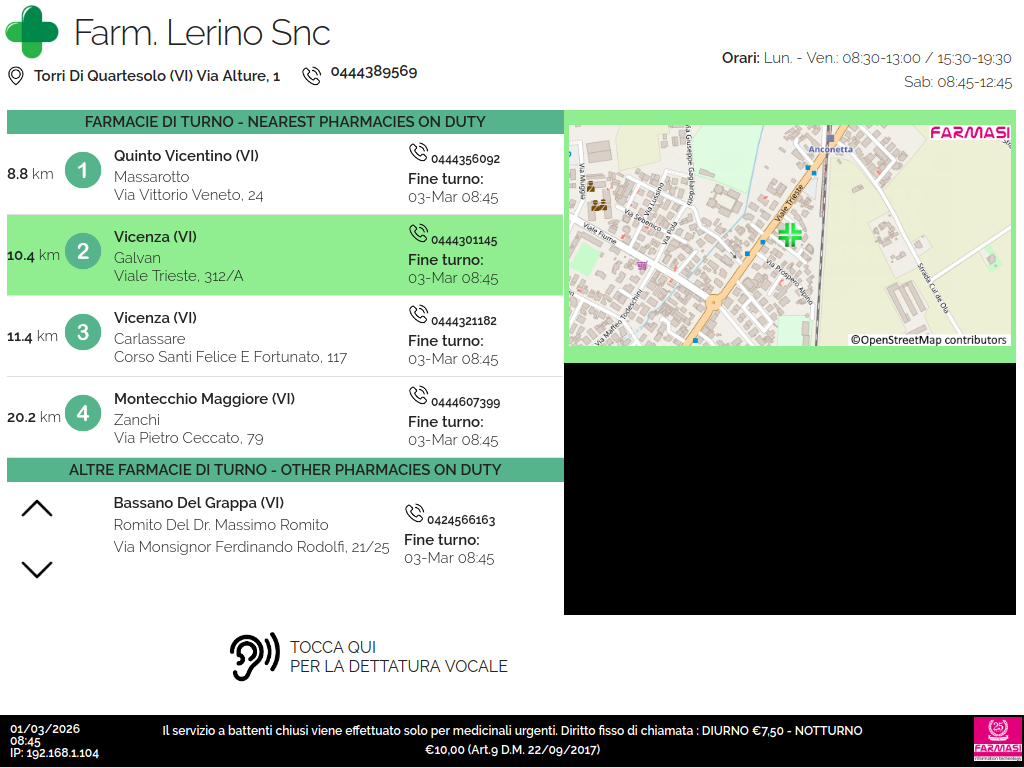Click 'Altre farmacie di turno' section header
The width and height of the screenshot is (1024, 768).
[x=285, y=470]
